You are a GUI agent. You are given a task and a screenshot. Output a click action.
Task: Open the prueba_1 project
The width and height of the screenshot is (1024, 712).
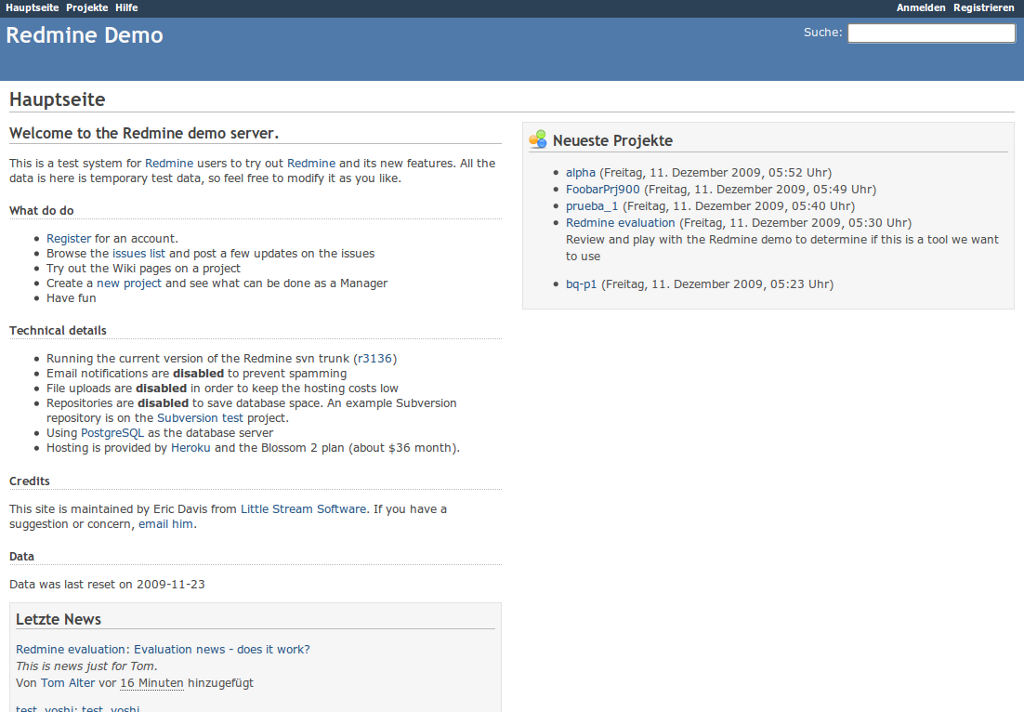(x=591, y=206)
